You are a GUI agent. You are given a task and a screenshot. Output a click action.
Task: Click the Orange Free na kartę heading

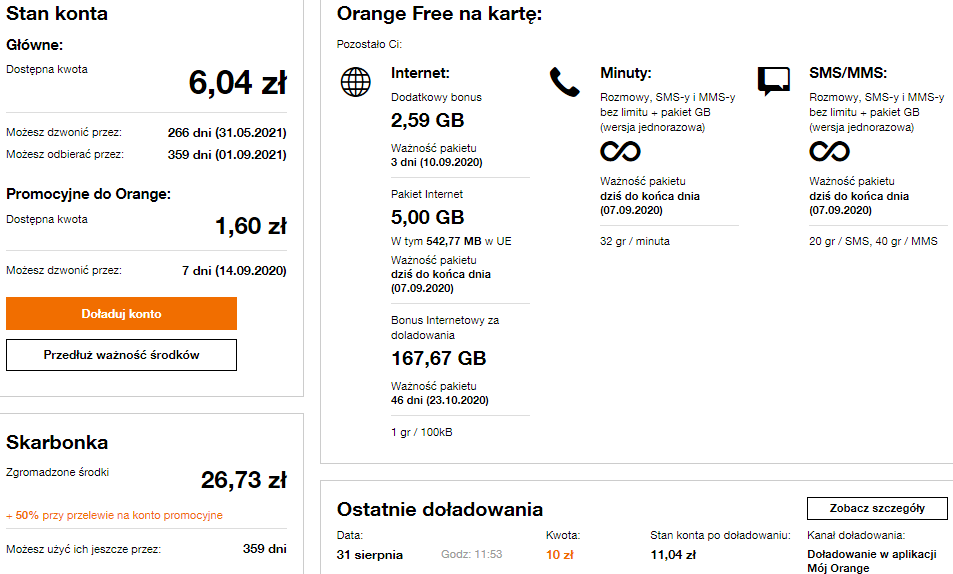pyautogui.click(x=440, y=14)
